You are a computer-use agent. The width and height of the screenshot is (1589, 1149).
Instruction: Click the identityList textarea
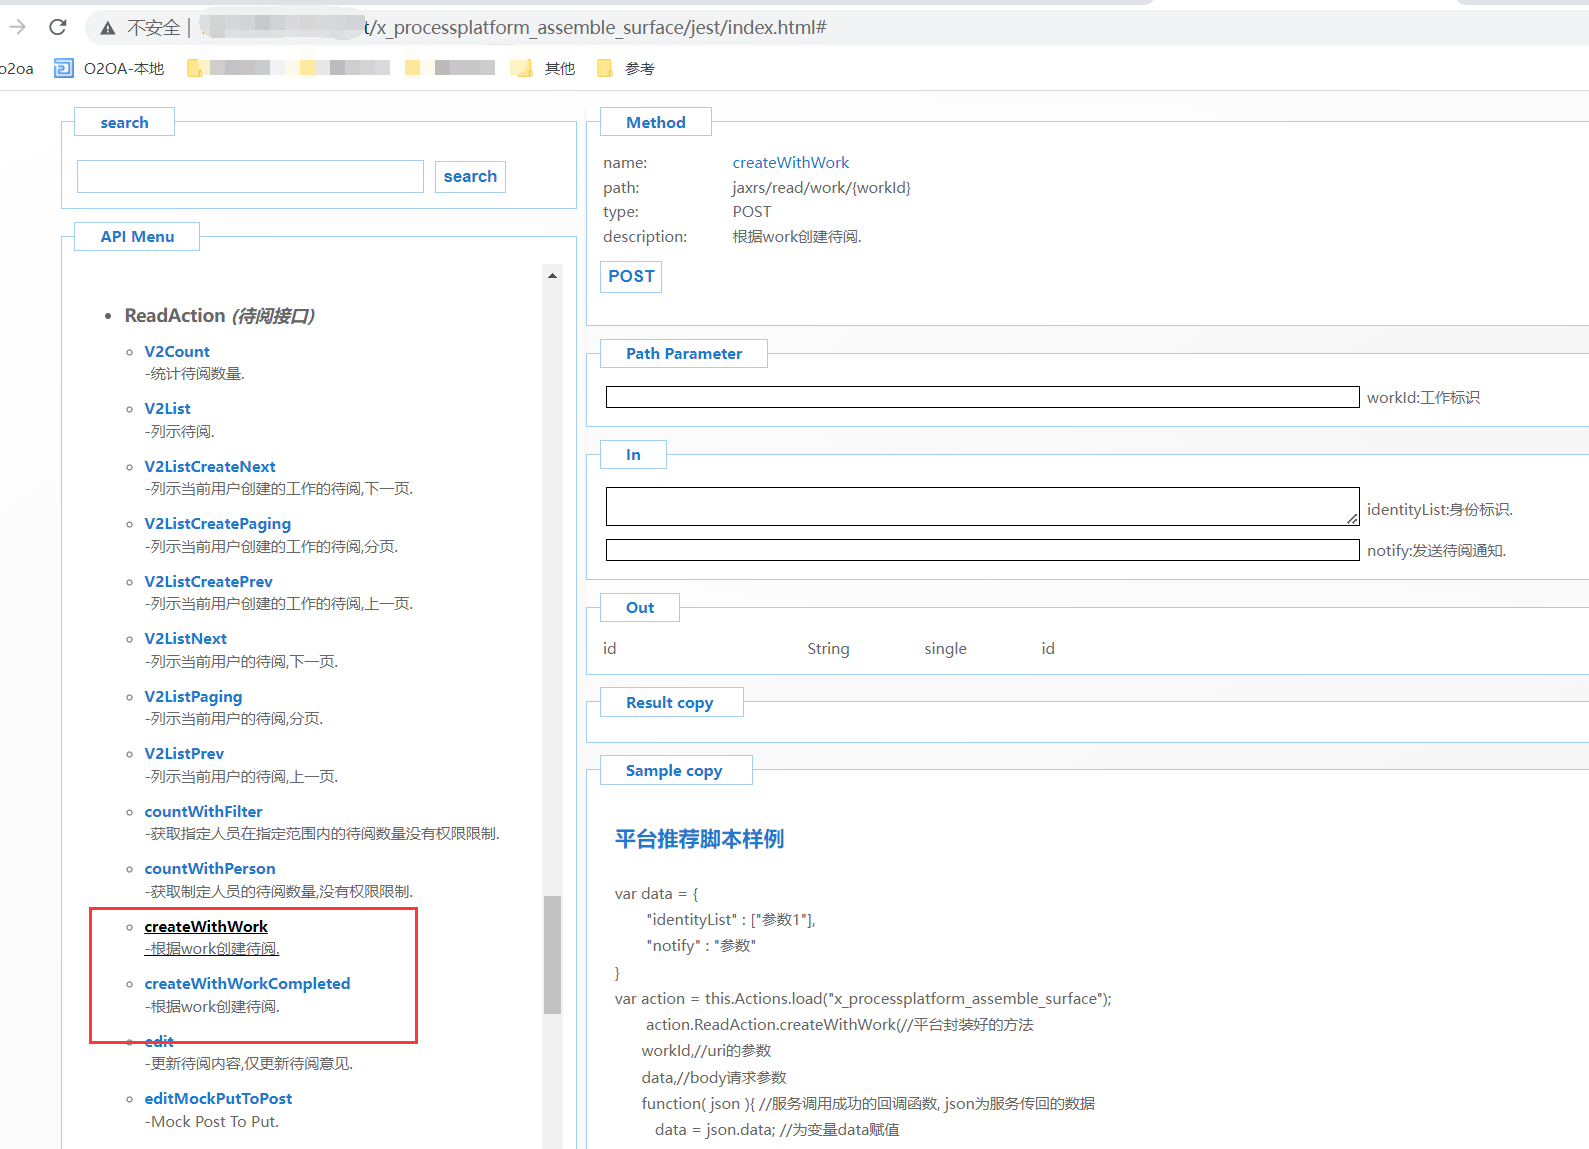[x=981, y=506]
